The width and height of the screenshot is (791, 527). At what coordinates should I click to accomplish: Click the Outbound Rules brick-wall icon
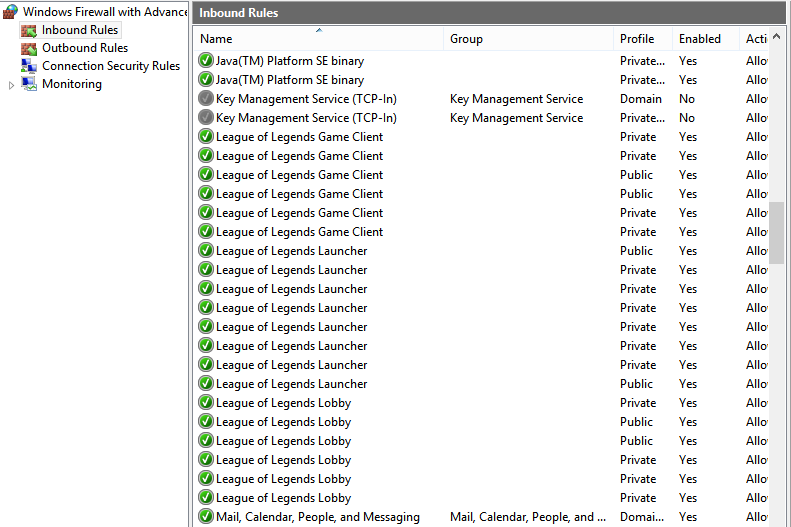(29, 48)
